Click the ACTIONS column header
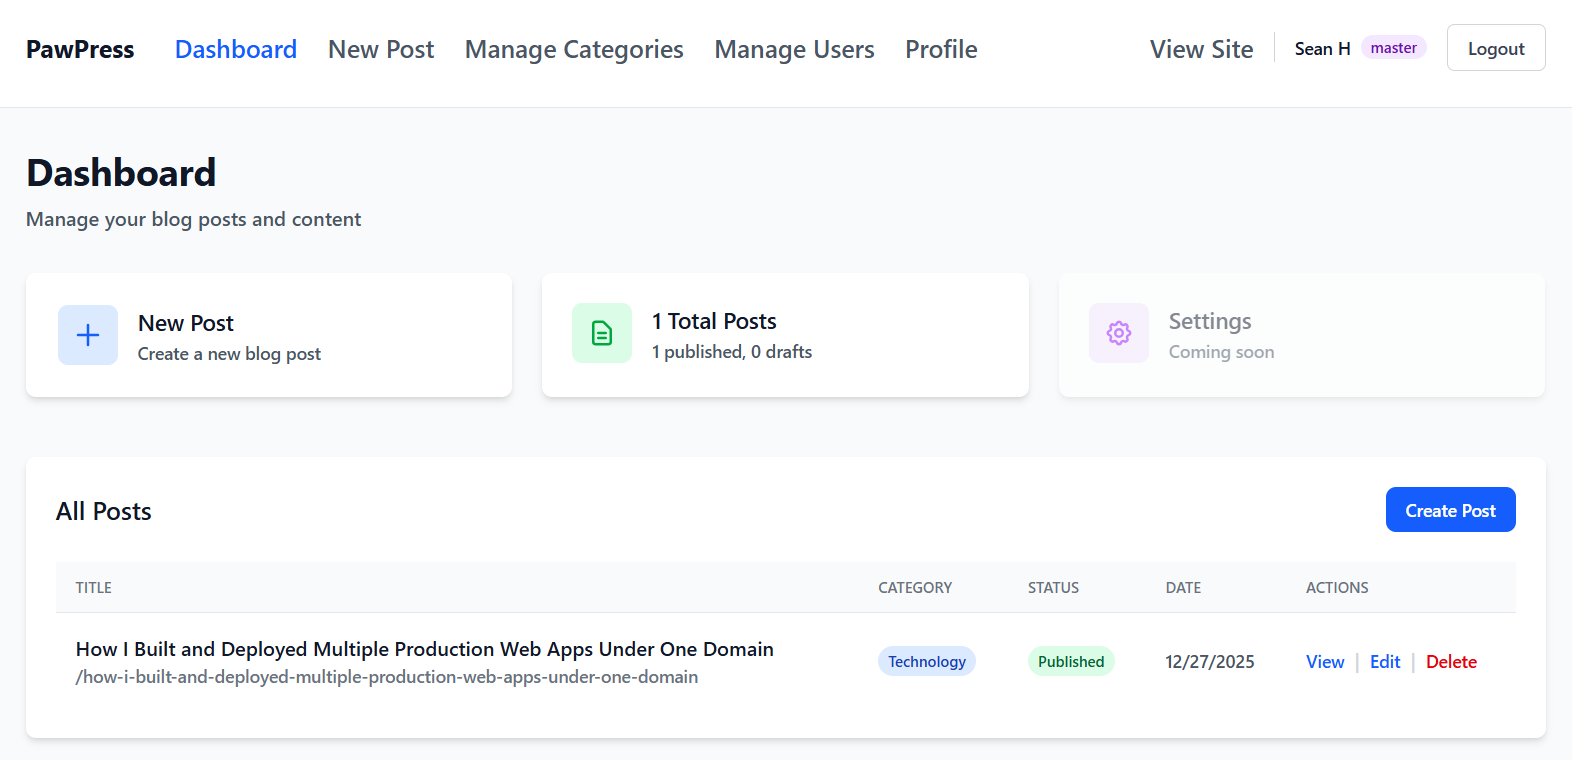 [x=1337, y=588]
